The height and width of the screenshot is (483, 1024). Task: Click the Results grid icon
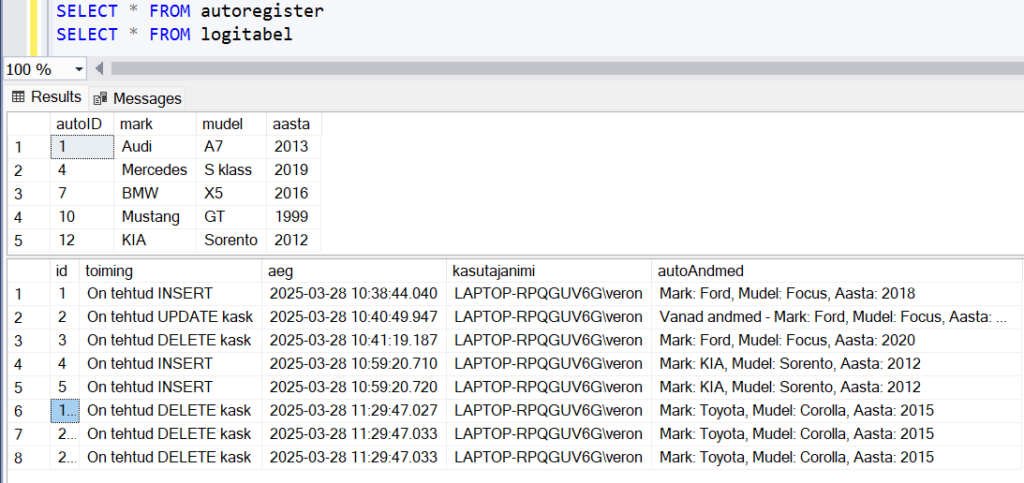pyautogui.click(x=18, y=97)
